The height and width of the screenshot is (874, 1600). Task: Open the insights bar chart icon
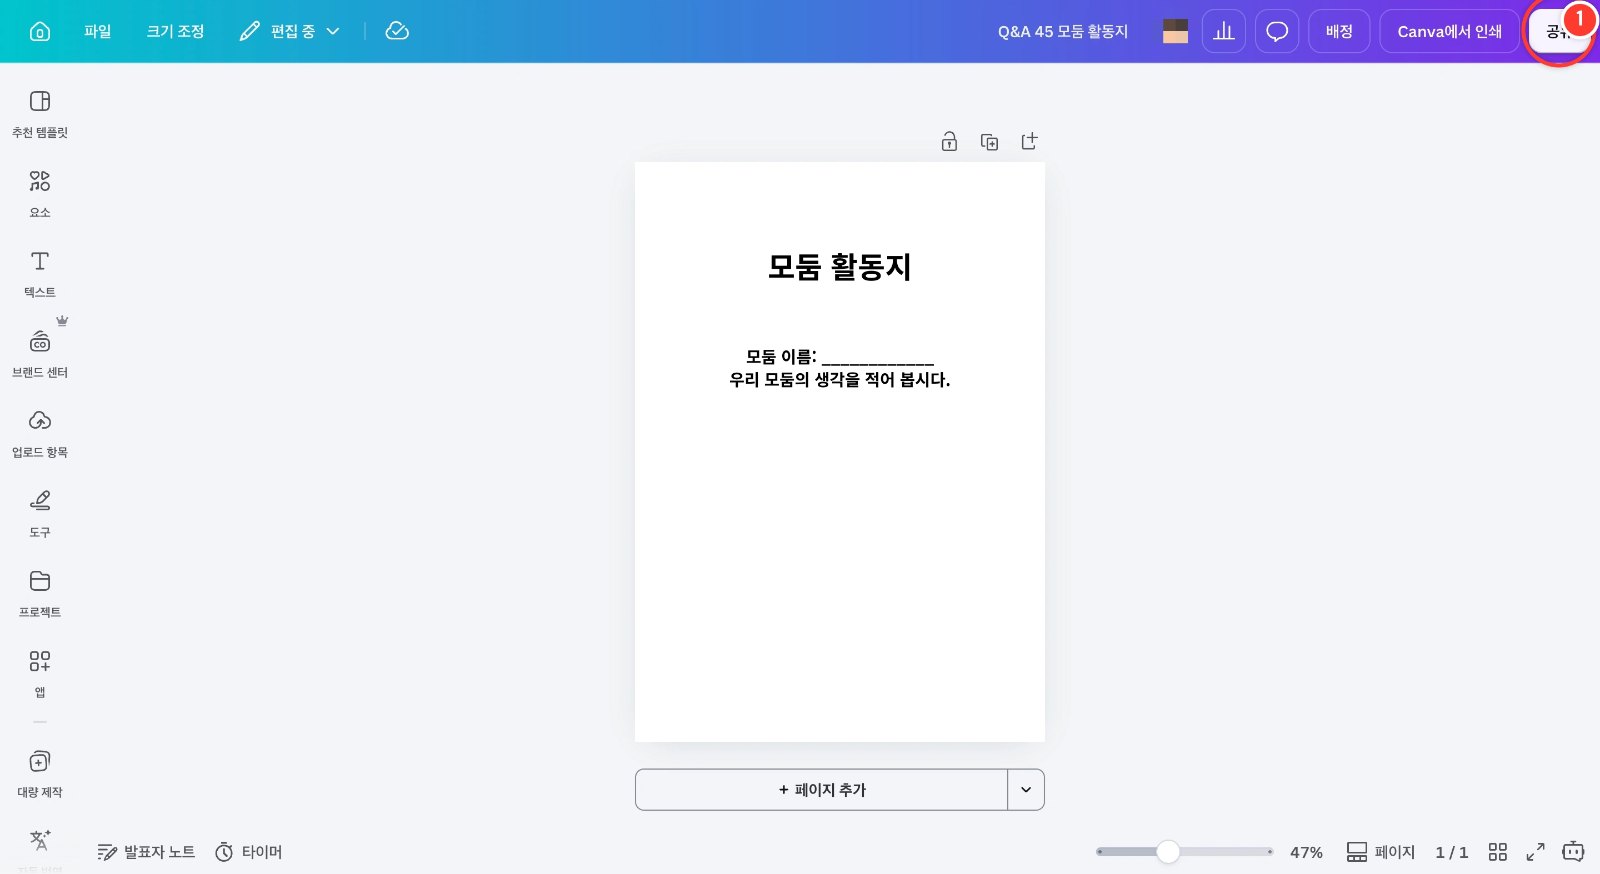coord(1224,31)
